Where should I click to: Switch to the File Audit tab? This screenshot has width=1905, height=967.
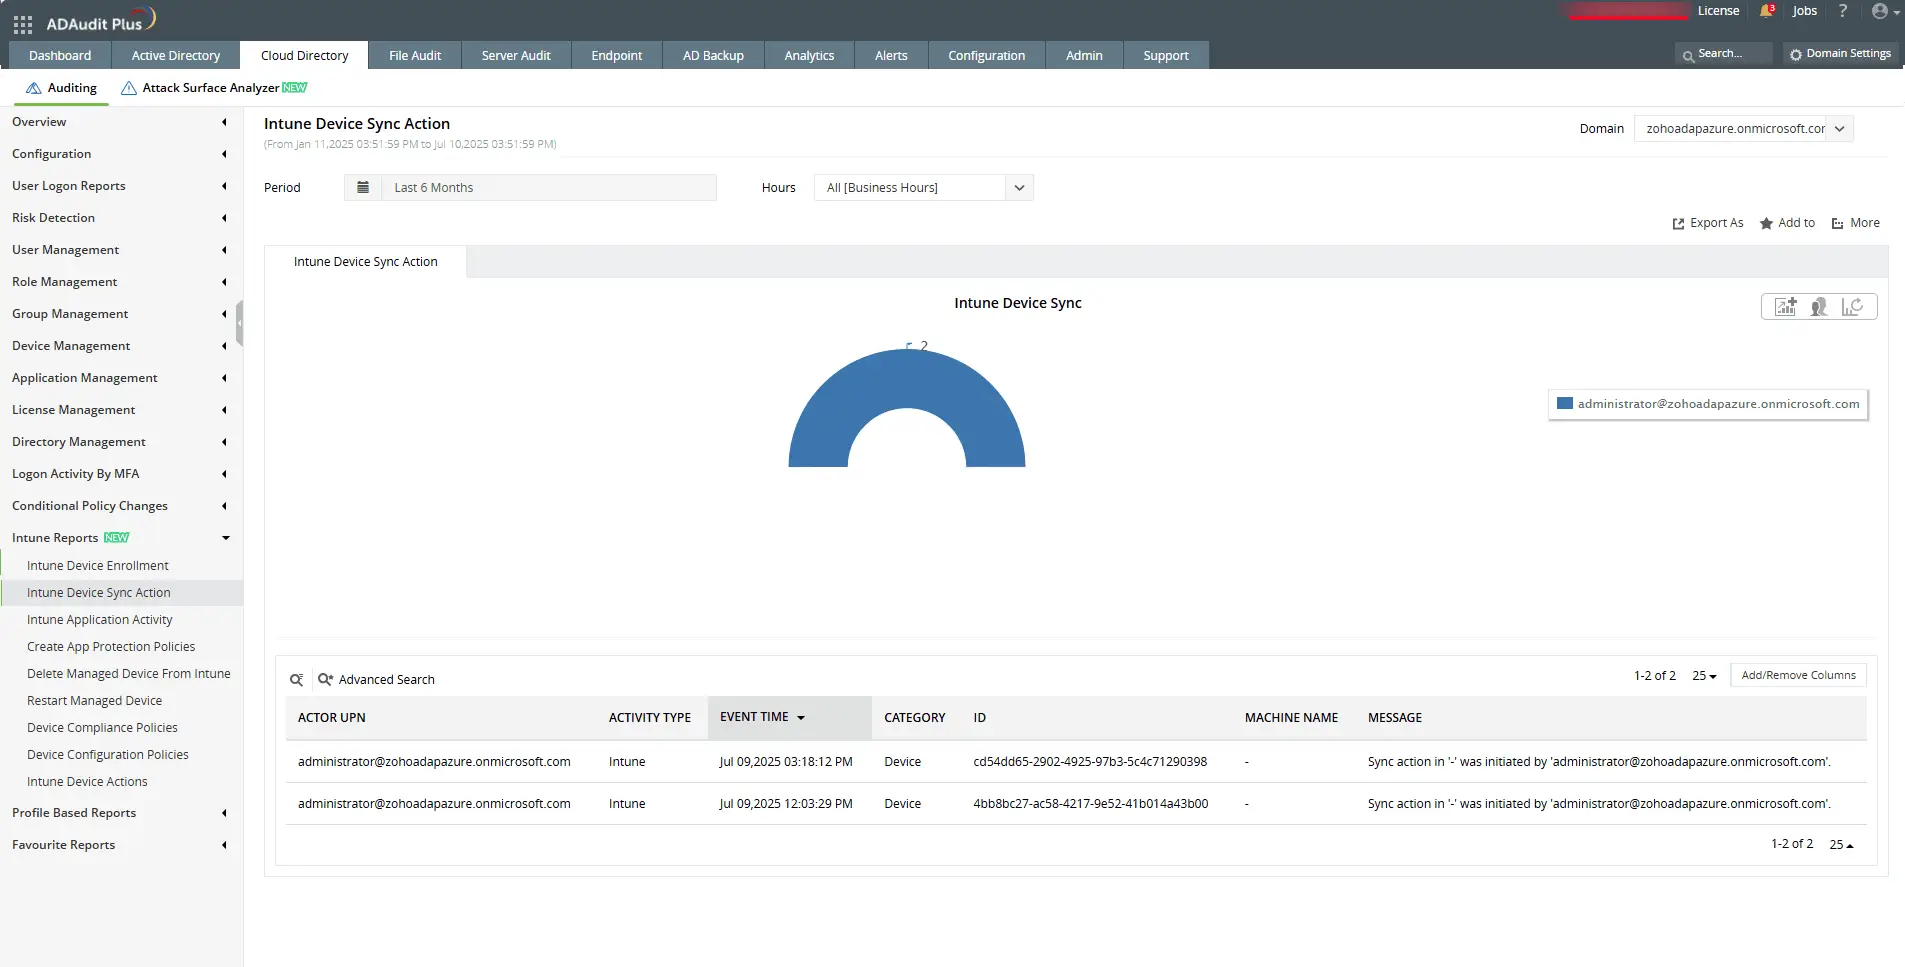[x=414, y=56]
